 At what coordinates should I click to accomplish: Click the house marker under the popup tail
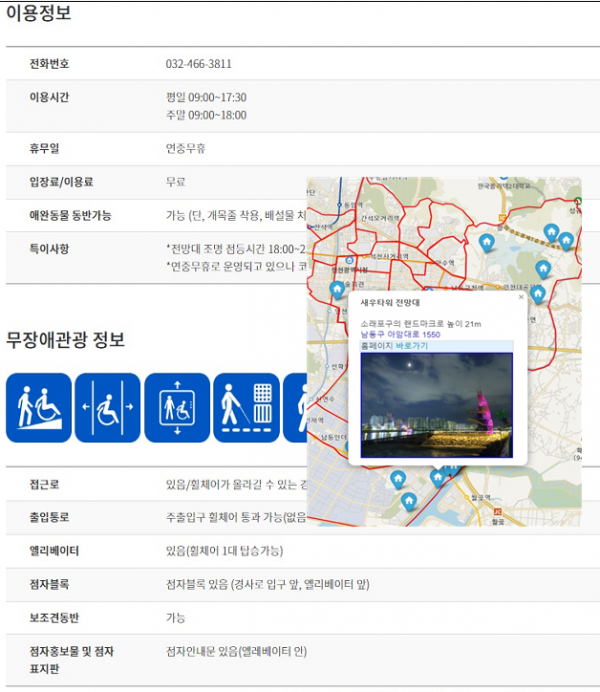437,477
